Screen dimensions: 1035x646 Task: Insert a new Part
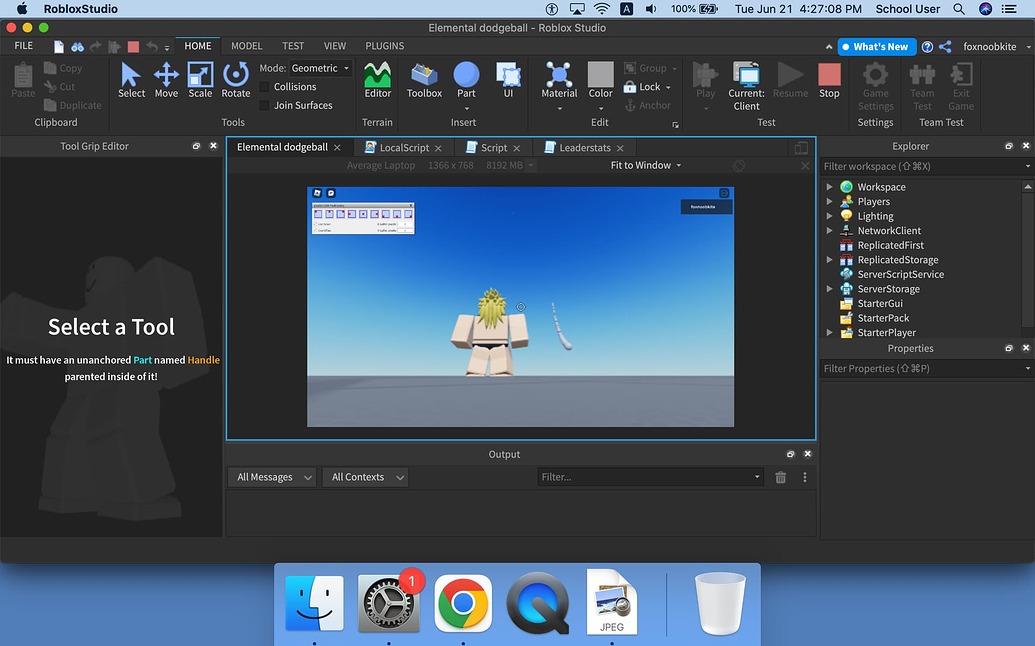pyautogui.click(x=466, y=80)
